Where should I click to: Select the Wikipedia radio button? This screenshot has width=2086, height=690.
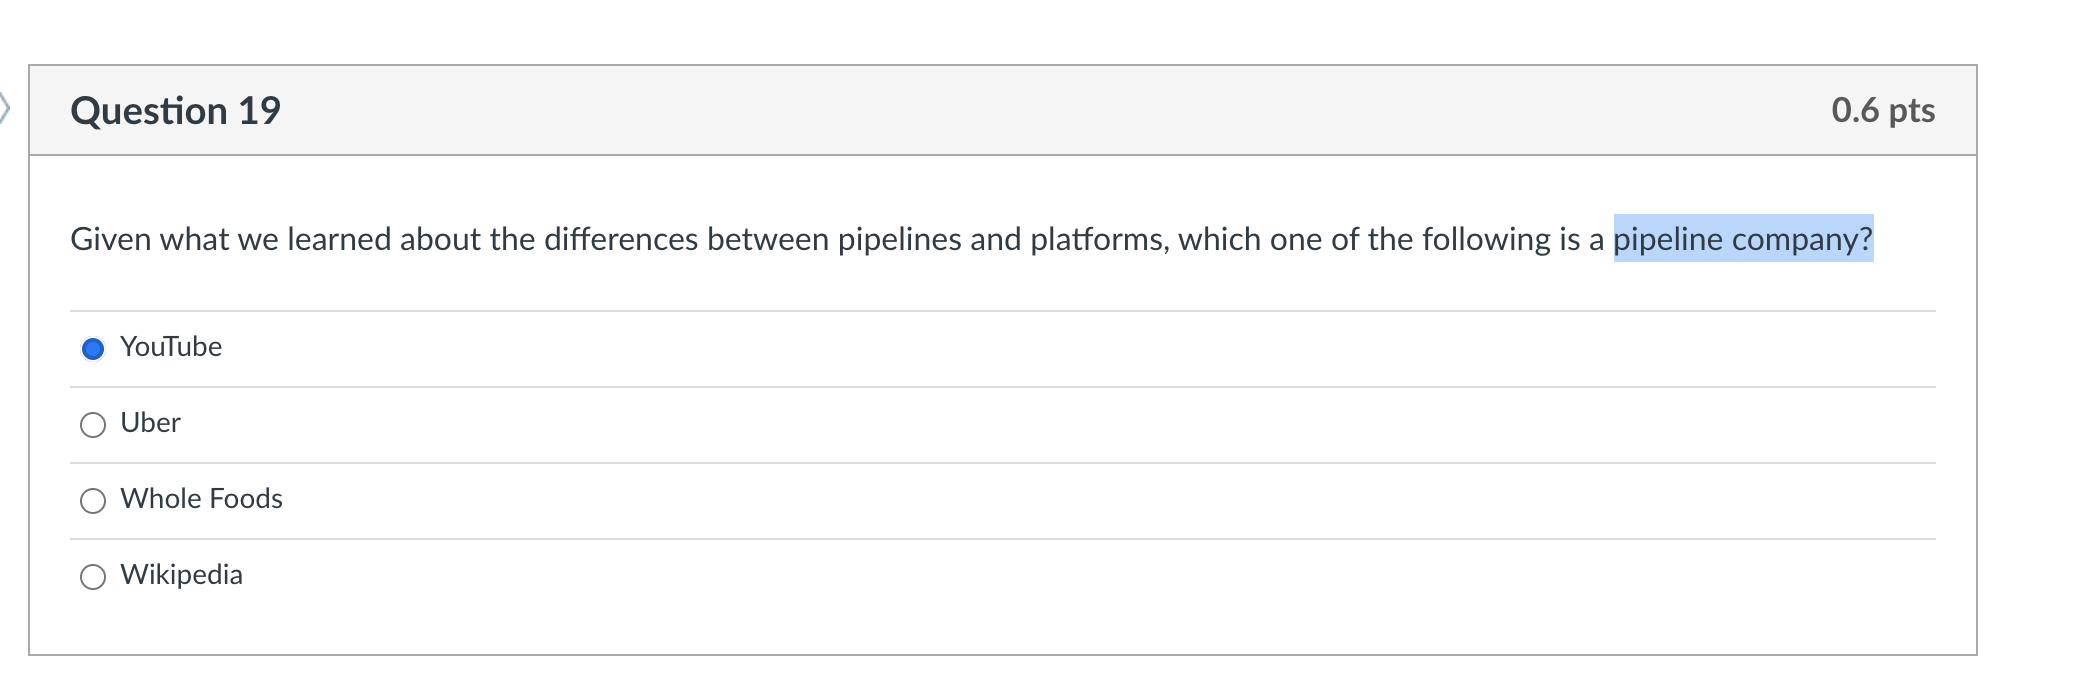(x=93, y=576)
